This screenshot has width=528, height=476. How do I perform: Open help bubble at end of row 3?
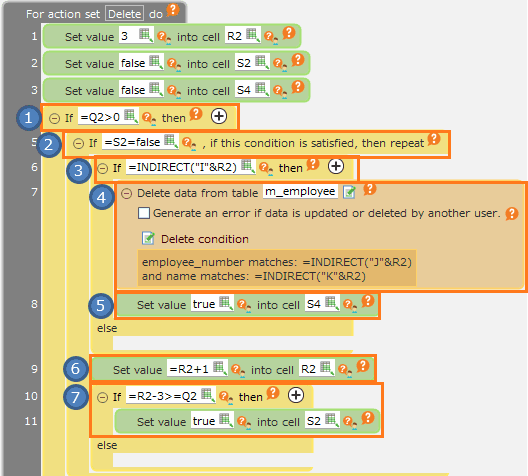click(x=298, y=87)
